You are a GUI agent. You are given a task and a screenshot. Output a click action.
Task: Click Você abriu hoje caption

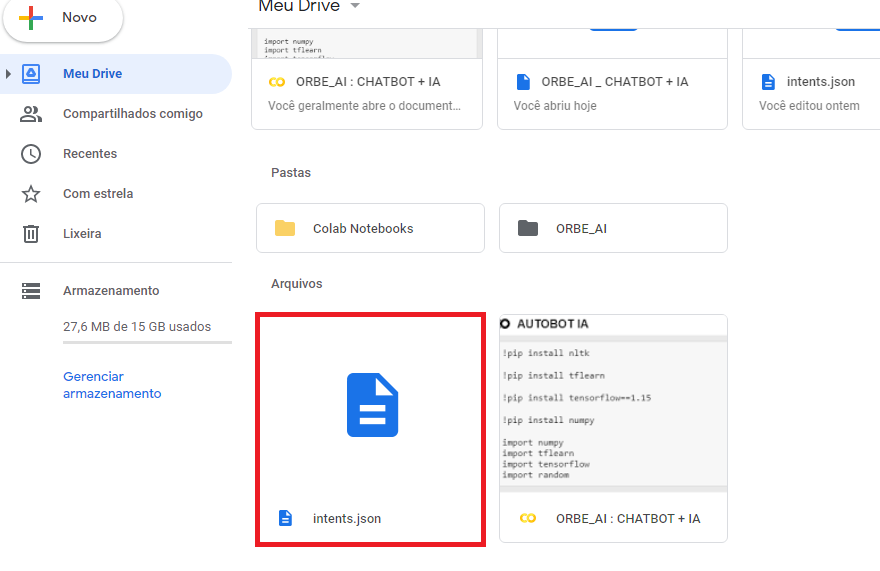[x=555, y=106]
